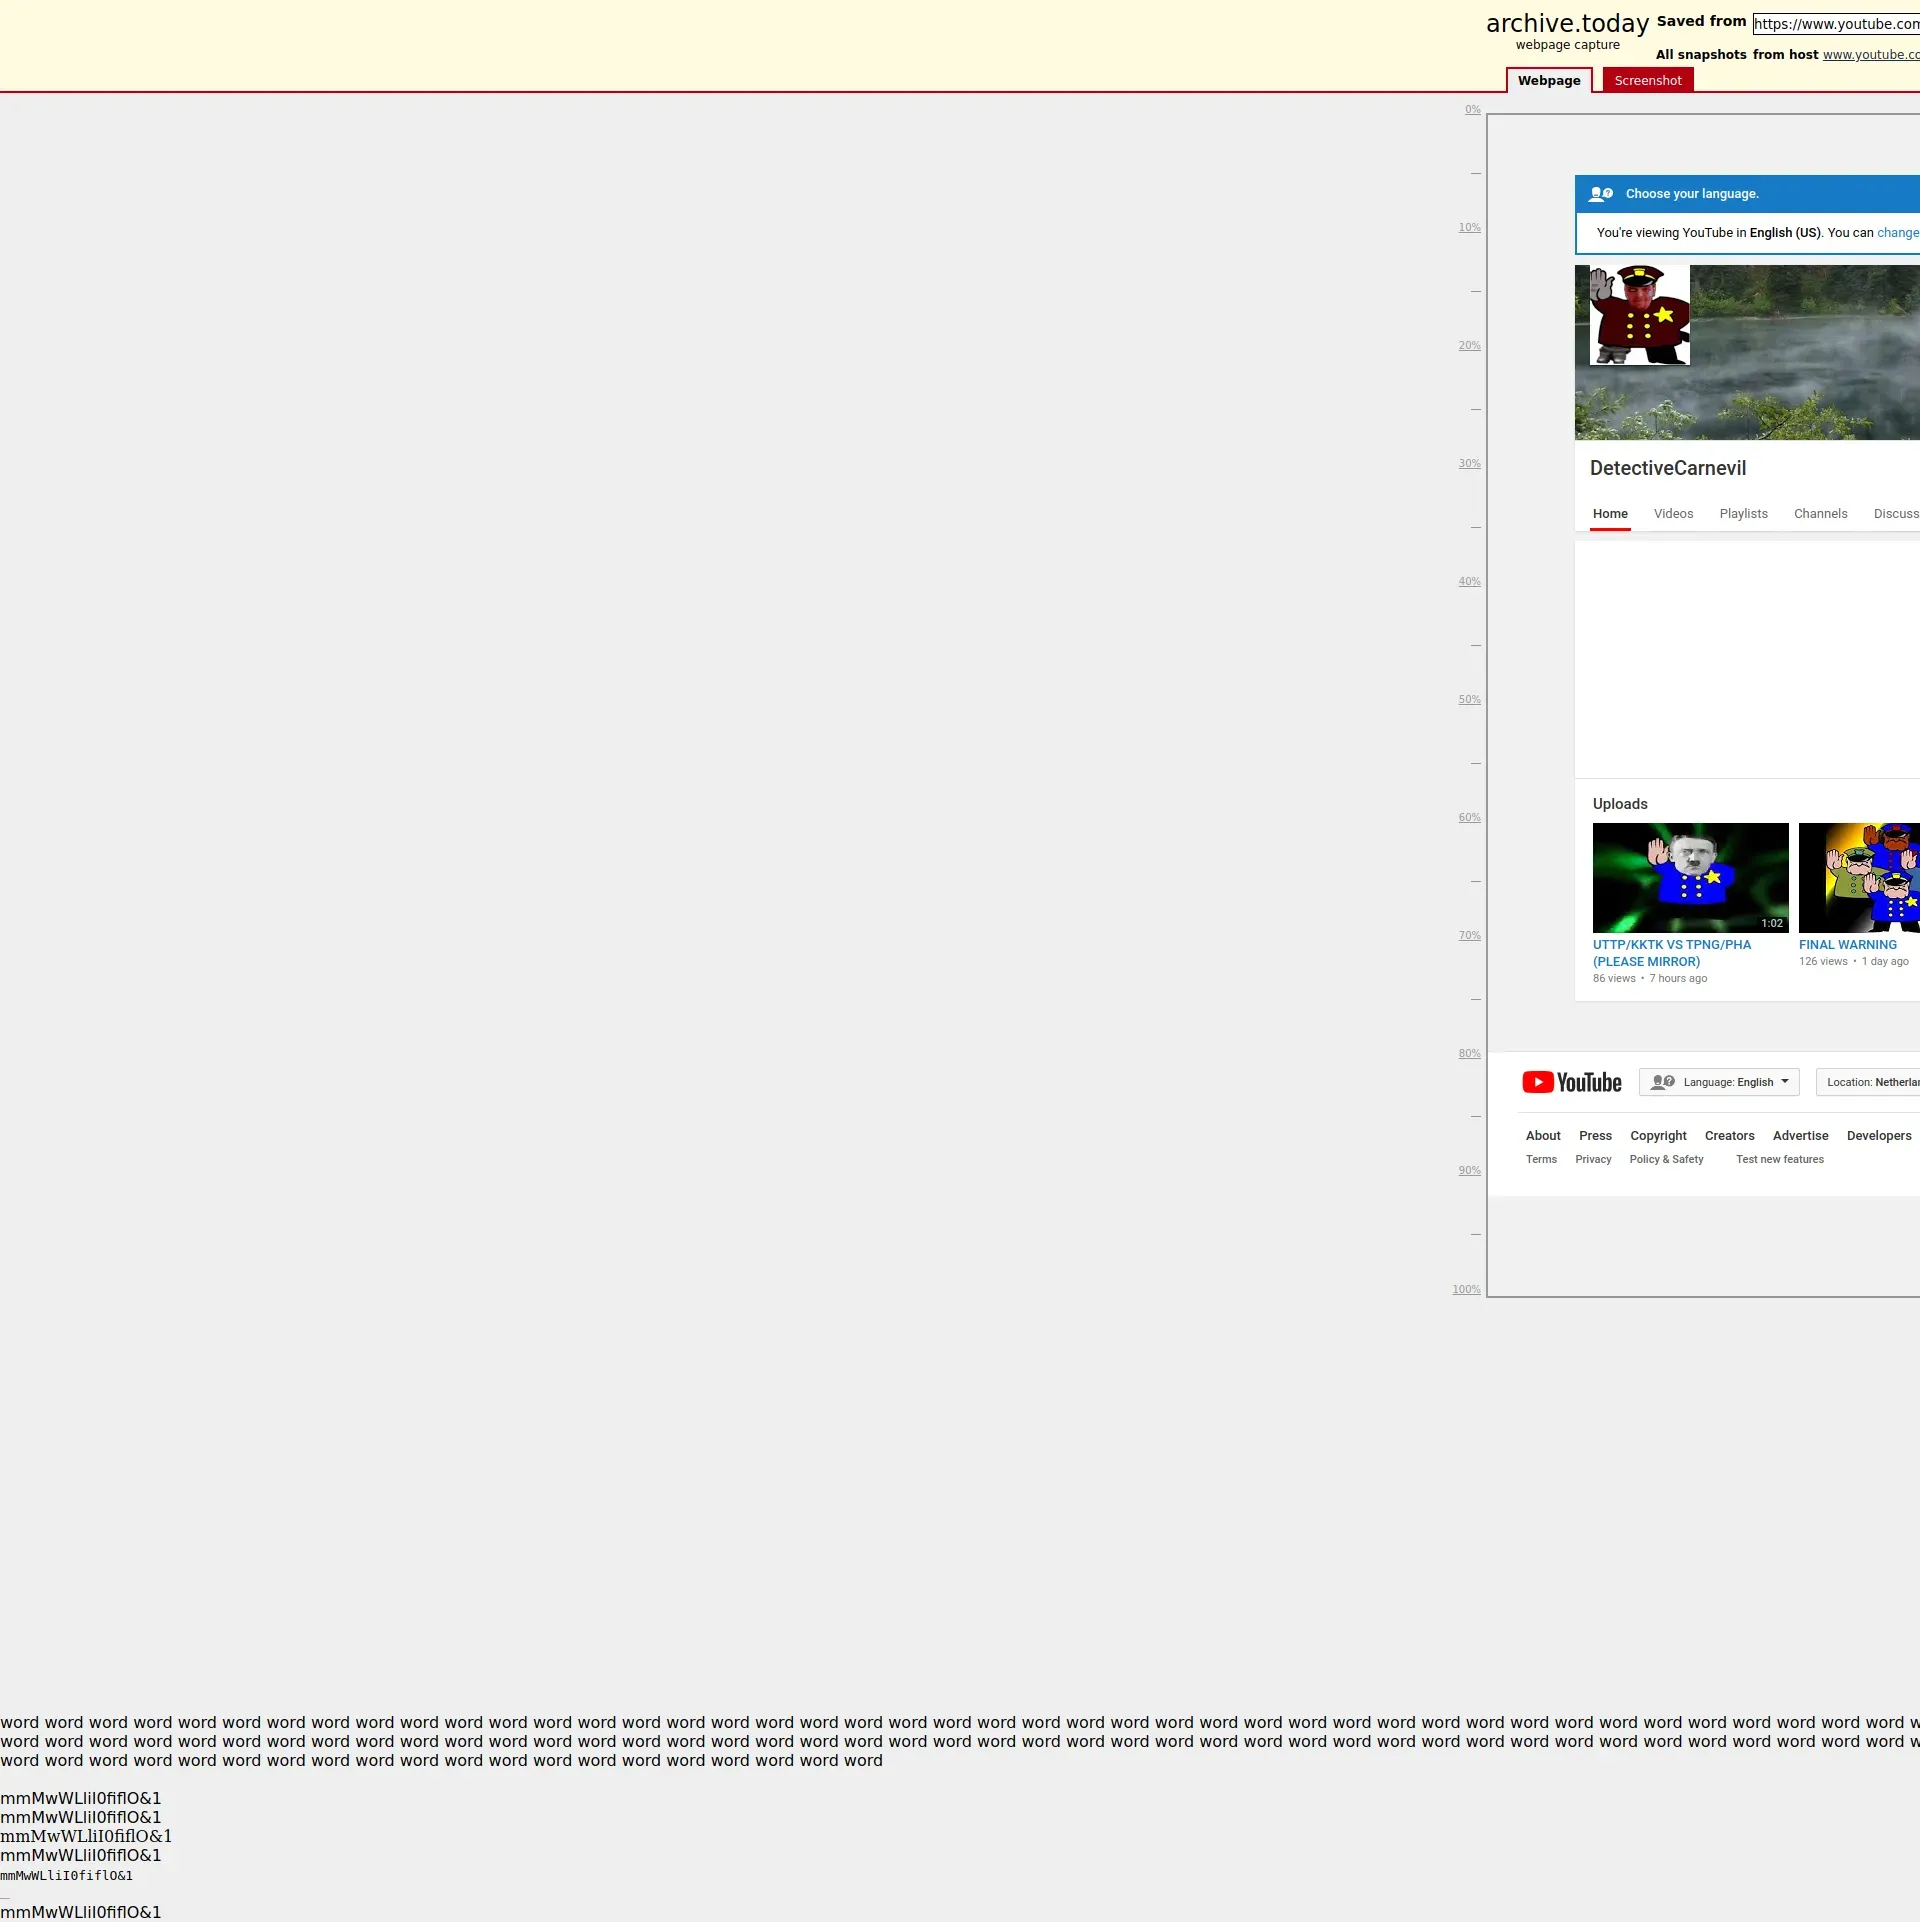Viewport: 1920px width, 1922px height.
Task: Click the archive.today logo text
Action: point(1567,24)
